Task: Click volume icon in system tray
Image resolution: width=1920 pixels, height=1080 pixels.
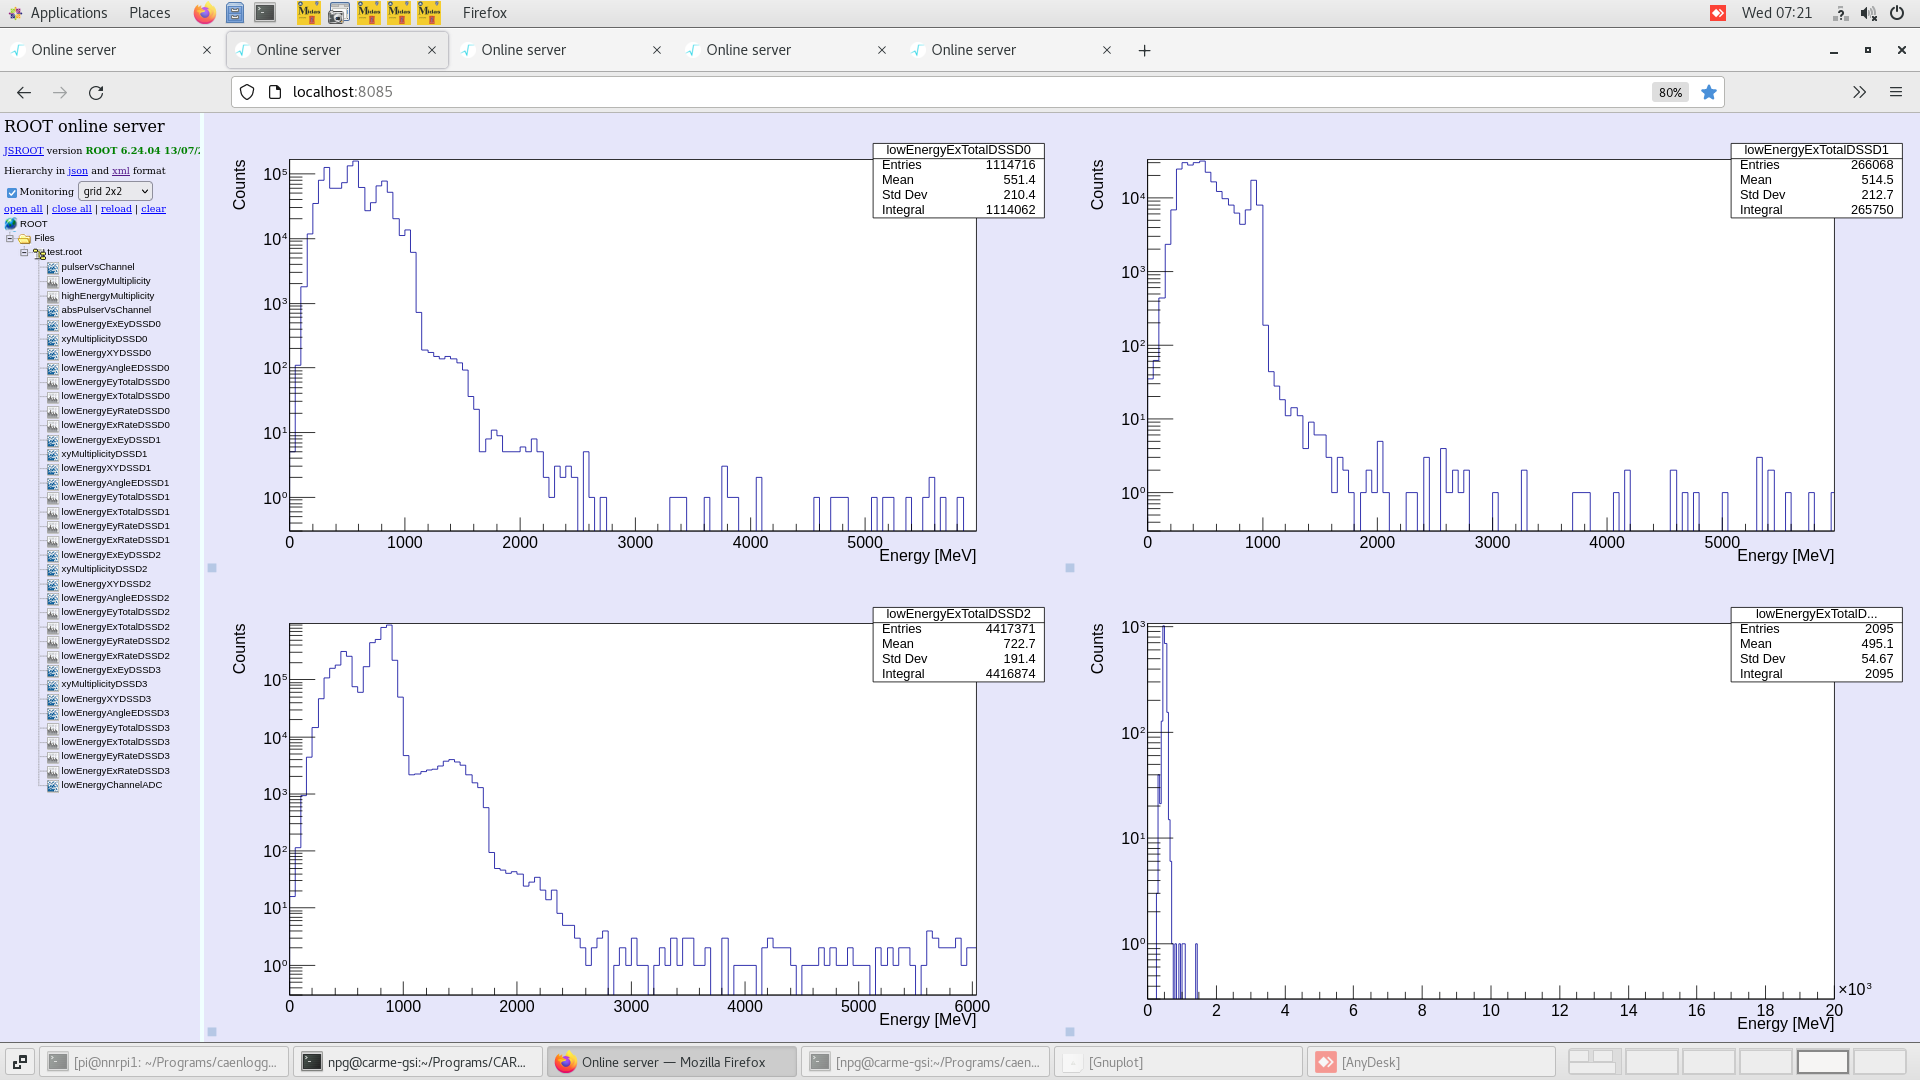Action: [1868, 13]
